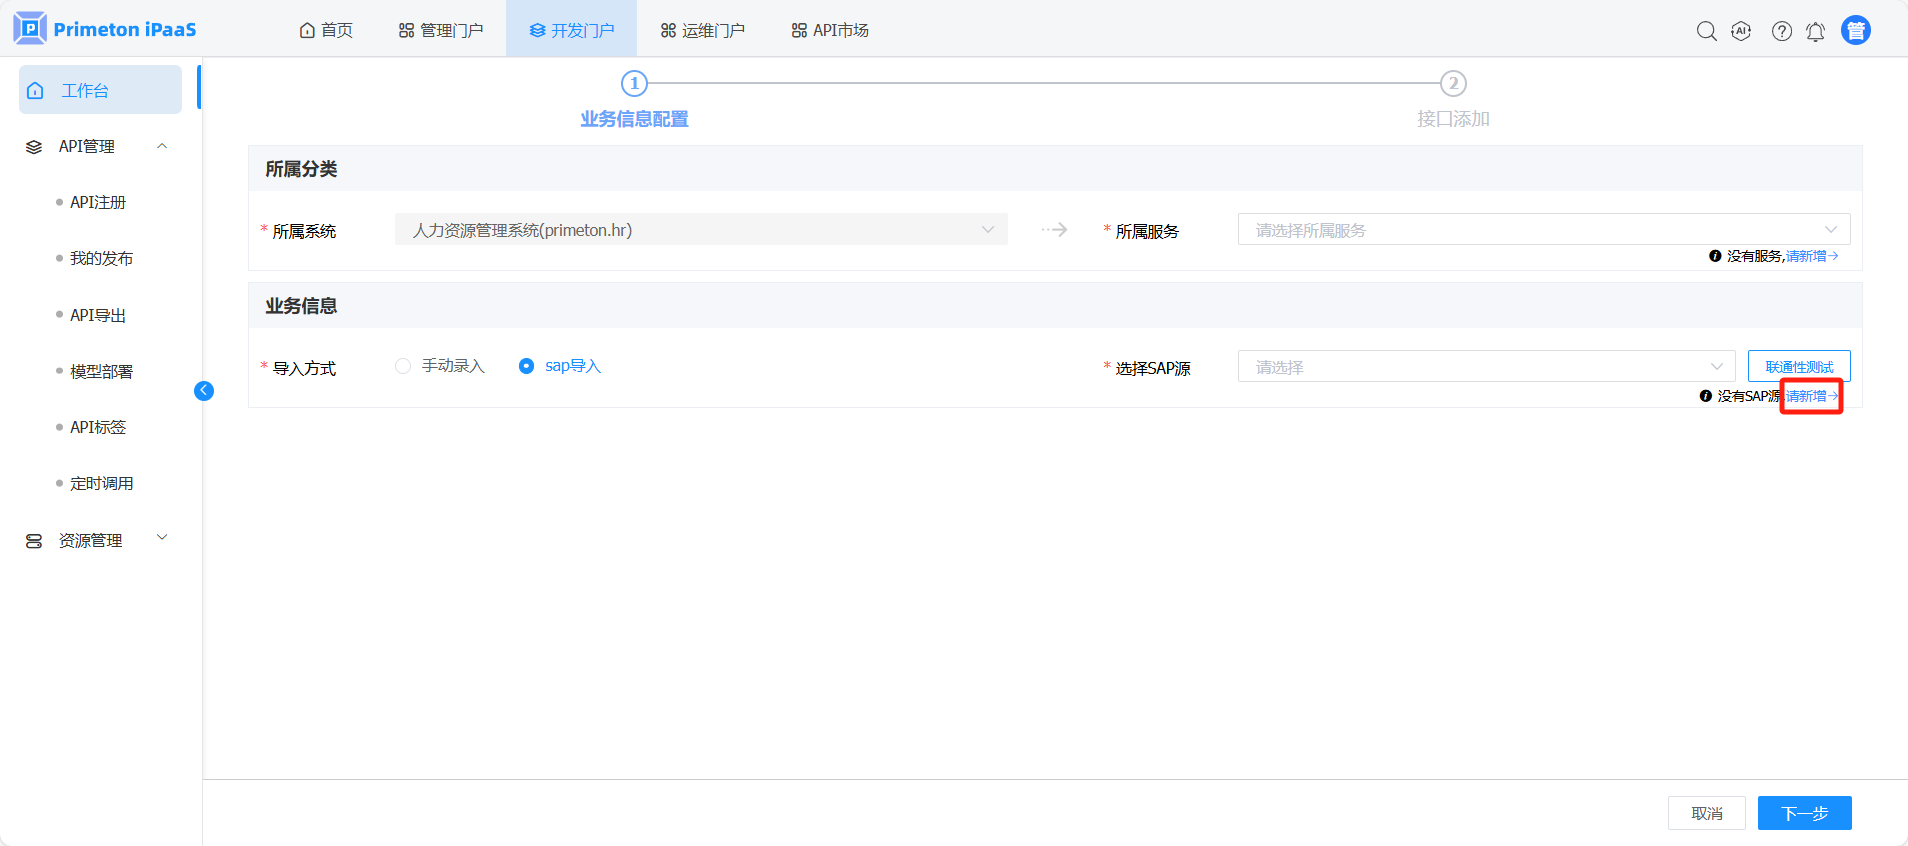Image resolution: width=1908 pixels, height=846 pixels.
Task: Select the sap导入 radio option
Action: tap(526, 366)
